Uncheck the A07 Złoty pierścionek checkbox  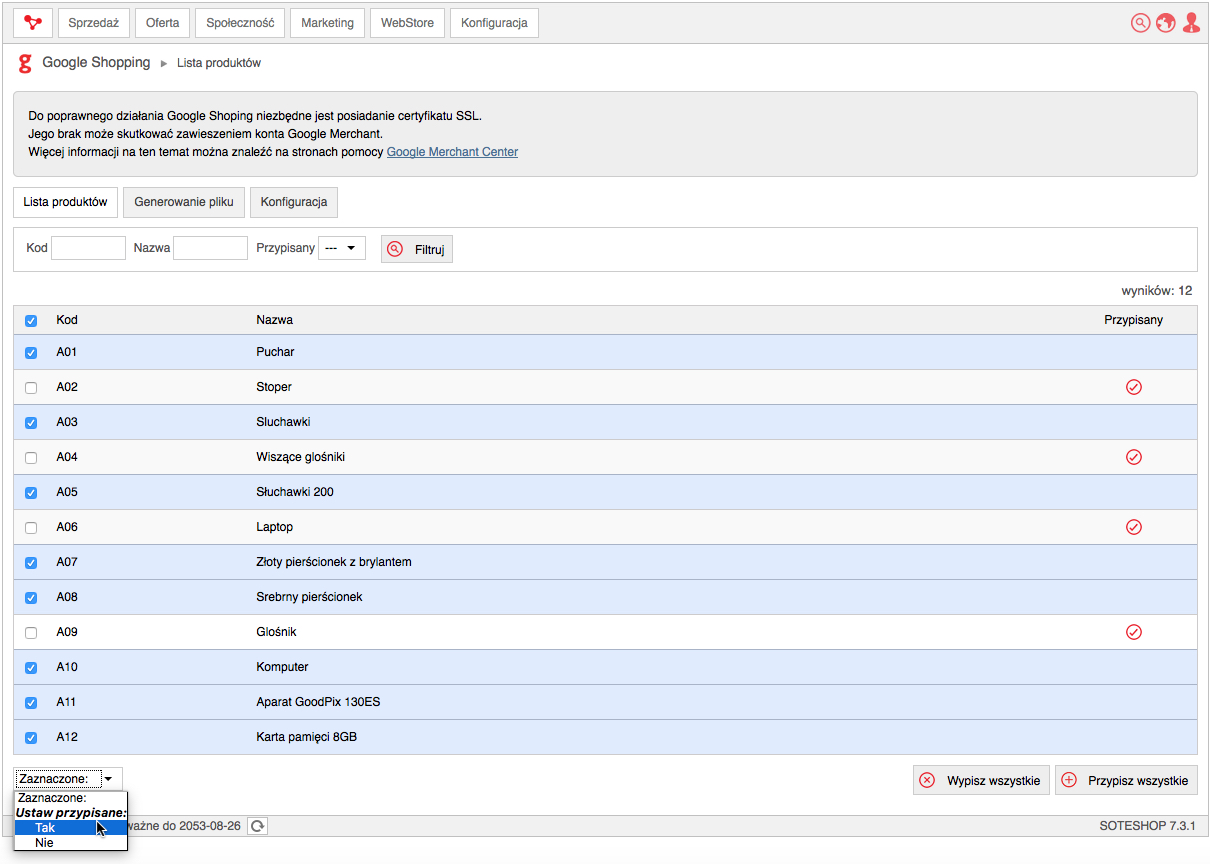31,563
